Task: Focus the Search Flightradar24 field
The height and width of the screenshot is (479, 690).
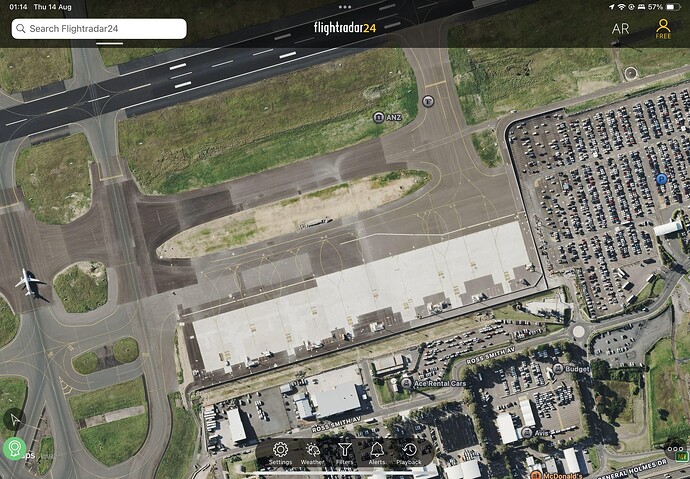Action: [x=99, y=29]
